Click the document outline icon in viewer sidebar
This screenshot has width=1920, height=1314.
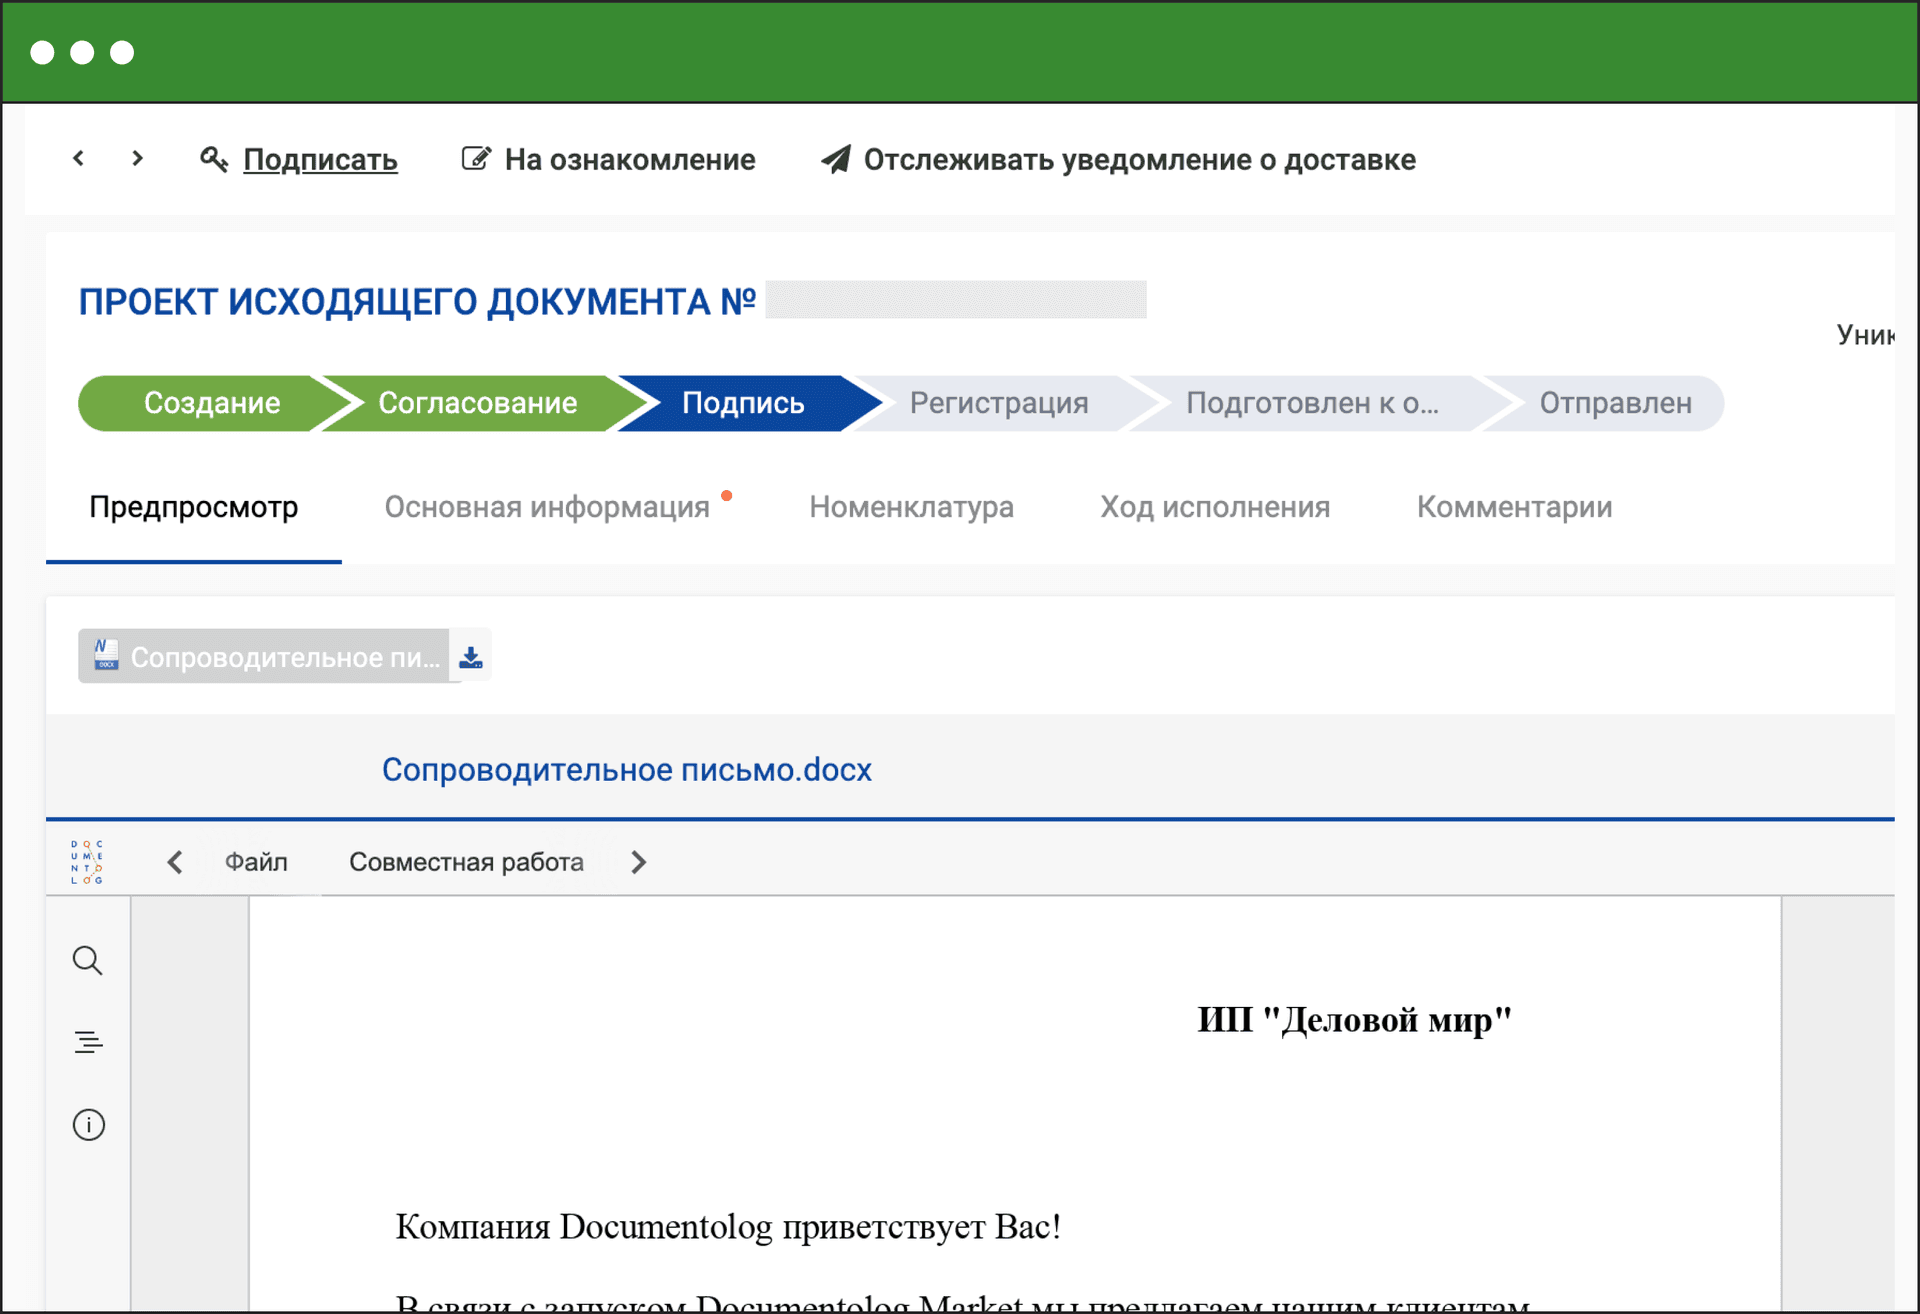(88, 1042)
